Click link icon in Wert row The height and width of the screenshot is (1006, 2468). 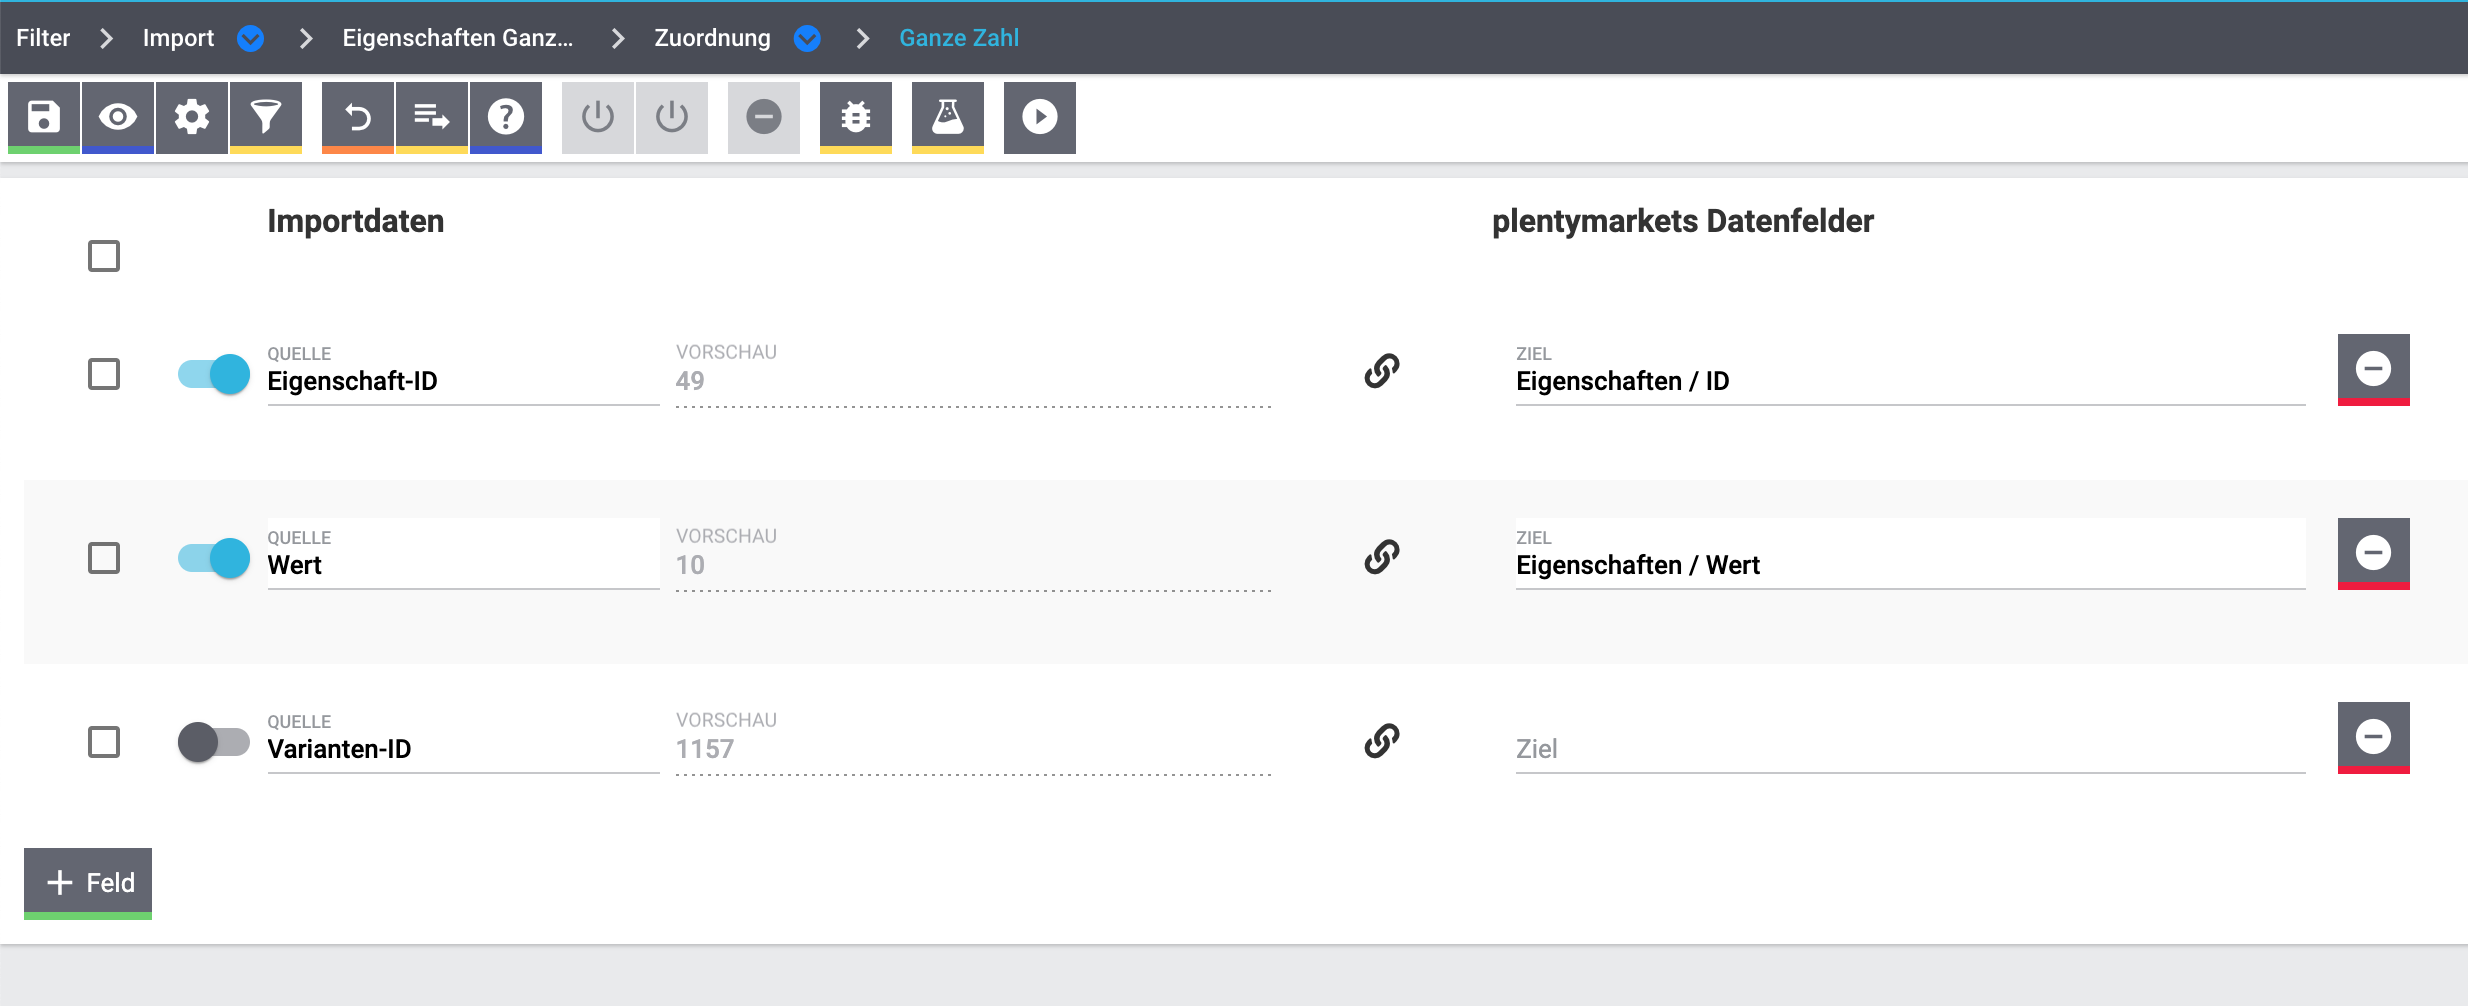click(1382, 556)
